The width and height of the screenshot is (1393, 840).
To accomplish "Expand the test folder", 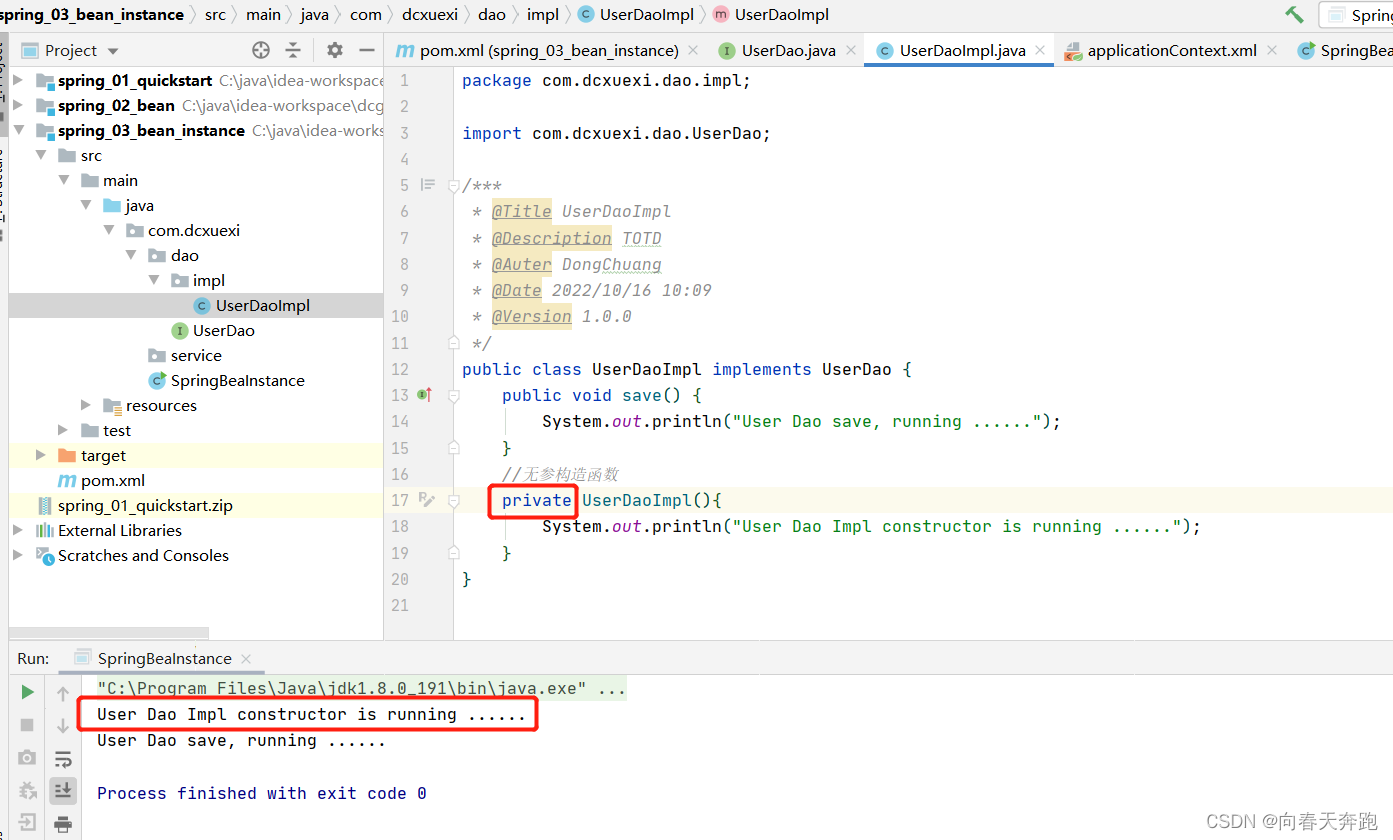I will (63, 431).
